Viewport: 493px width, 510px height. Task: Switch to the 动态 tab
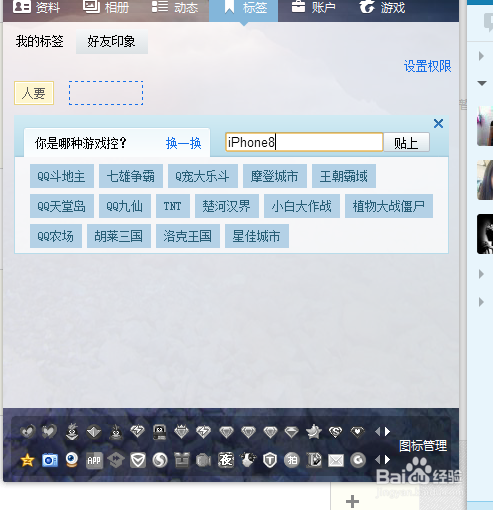[175, 7]
